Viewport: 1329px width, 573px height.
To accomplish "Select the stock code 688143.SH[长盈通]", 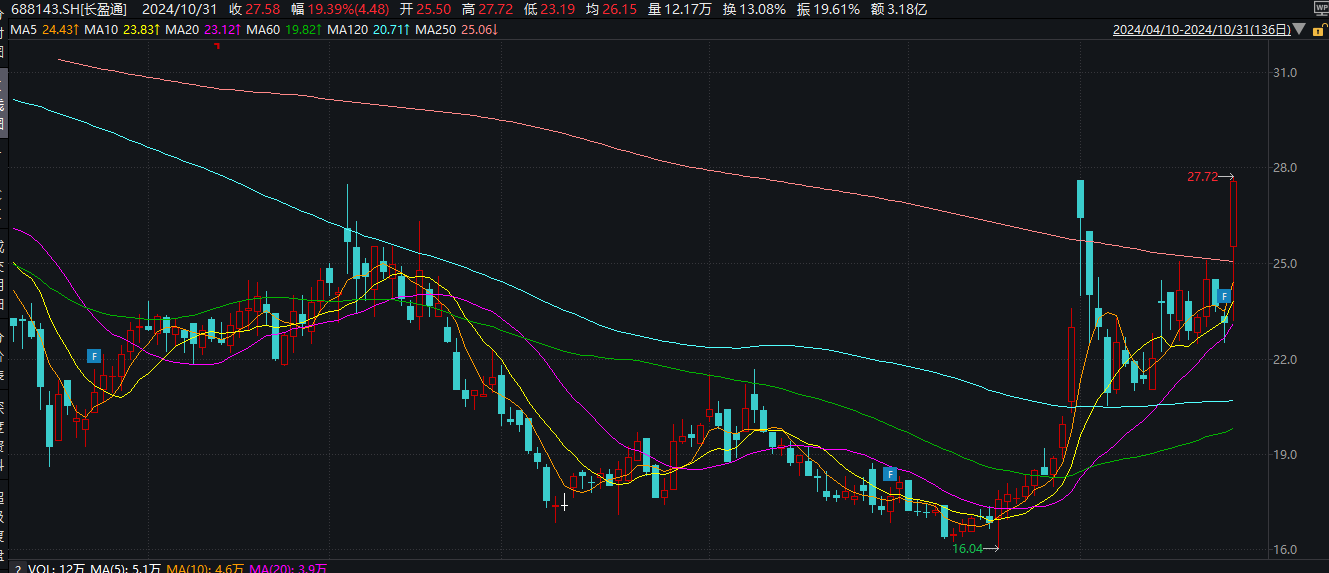I will (x=68, y=9).
